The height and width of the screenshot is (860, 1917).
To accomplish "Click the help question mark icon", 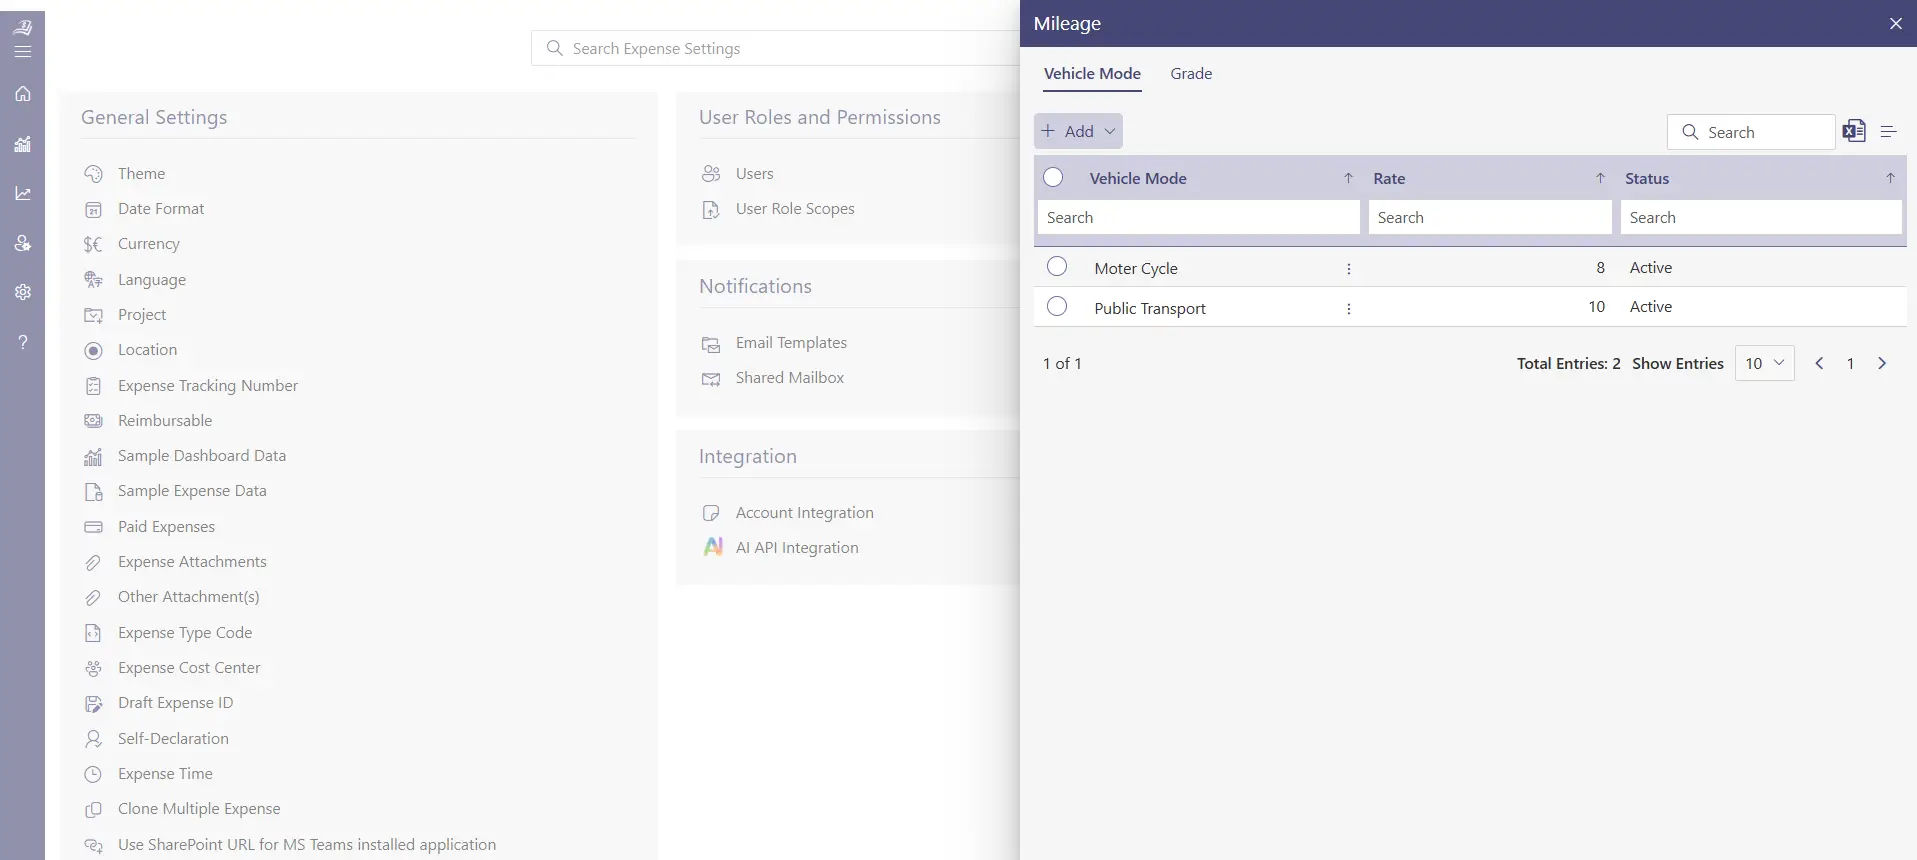I will coord(22,342).
